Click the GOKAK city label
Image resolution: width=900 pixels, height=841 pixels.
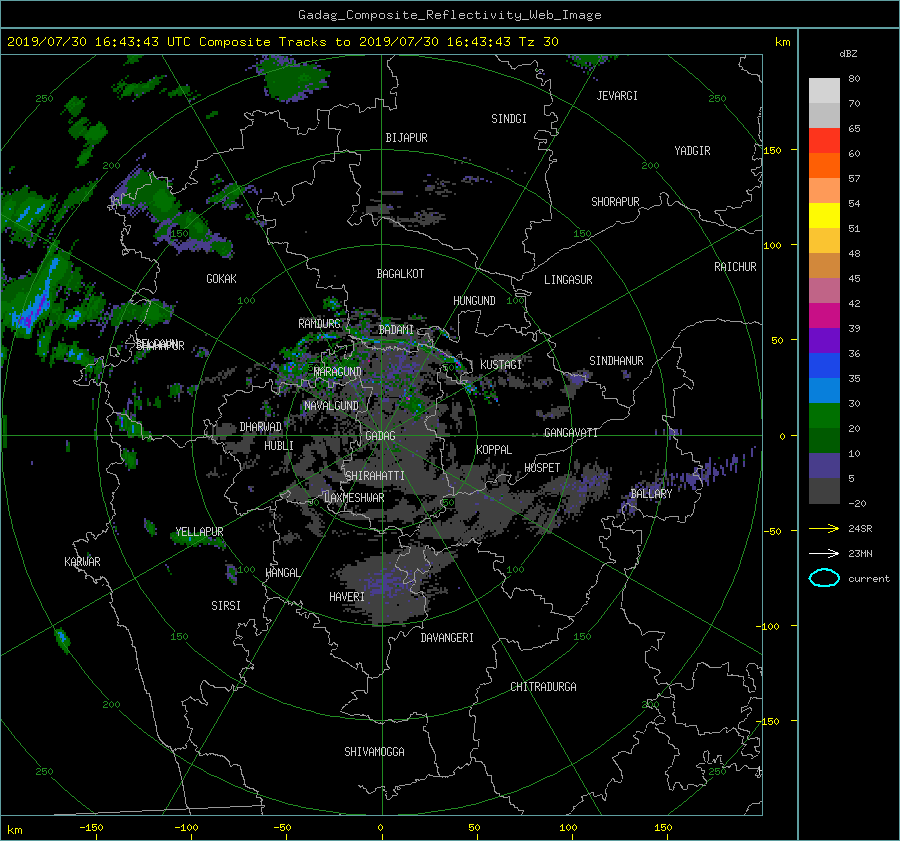(221, 279)
